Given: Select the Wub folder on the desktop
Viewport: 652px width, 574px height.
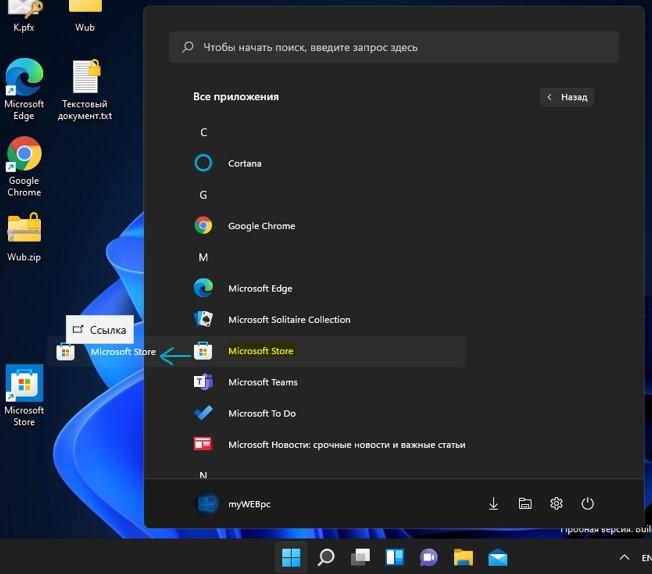Looking at the screenshot, I should [x=85, y=16].
